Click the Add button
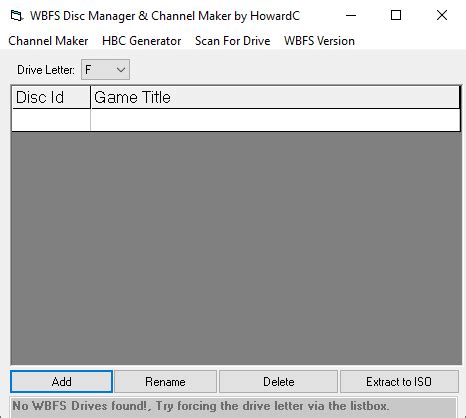This screenshot has width=466, height=418. [61, 382]
